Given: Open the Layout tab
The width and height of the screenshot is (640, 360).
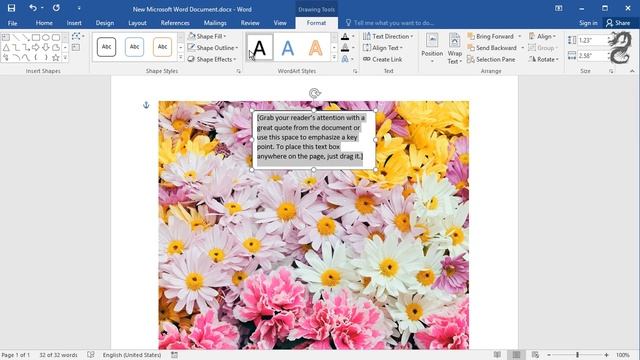Looking at the screenshot, I should pos(137,23).
